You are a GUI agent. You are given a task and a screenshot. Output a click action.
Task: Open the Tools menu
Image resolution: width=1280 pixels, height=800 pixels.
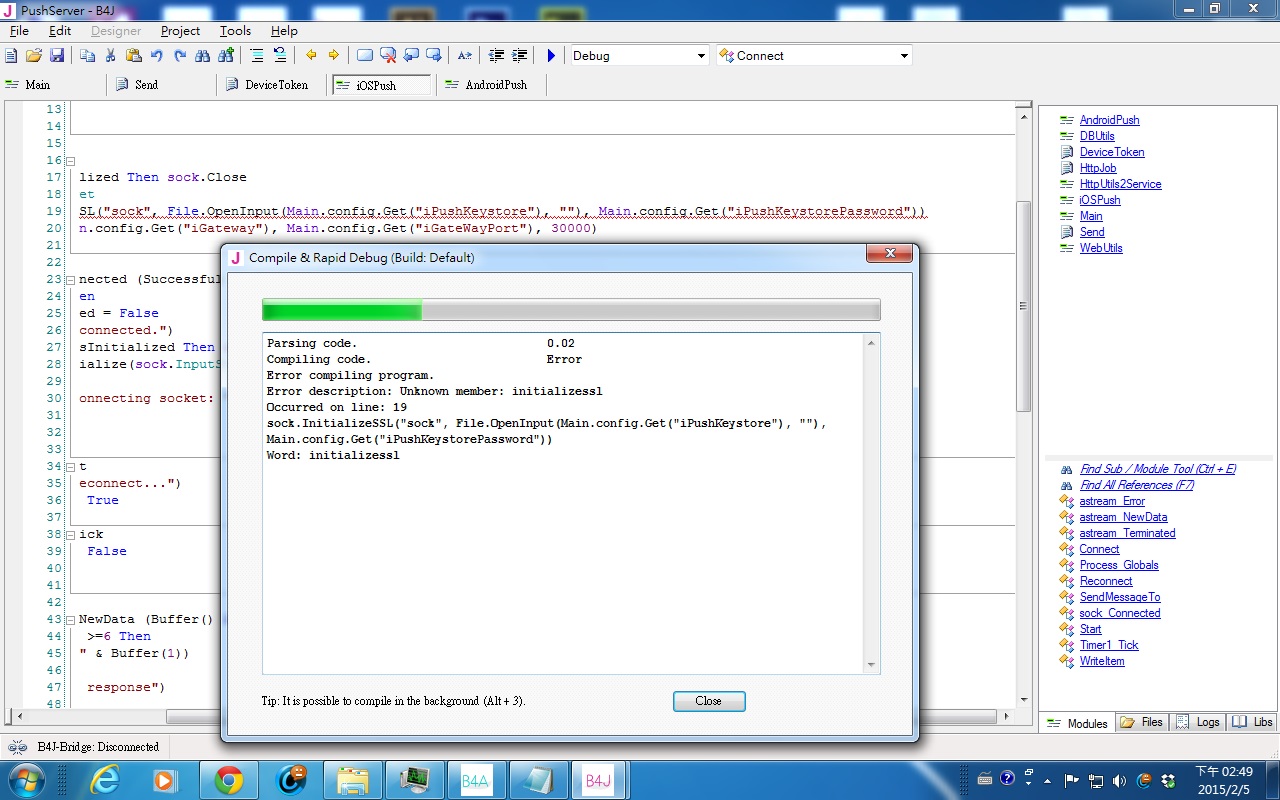236,31
